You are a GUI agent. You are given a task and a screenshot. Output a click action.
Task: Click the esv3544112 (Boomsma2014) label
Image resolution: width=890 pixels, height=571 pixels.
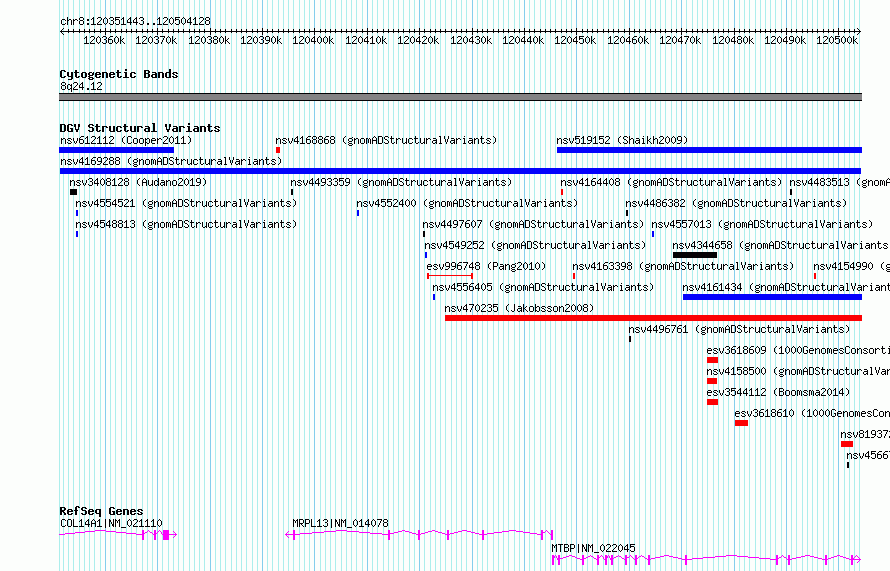click(x=778, y=392)
